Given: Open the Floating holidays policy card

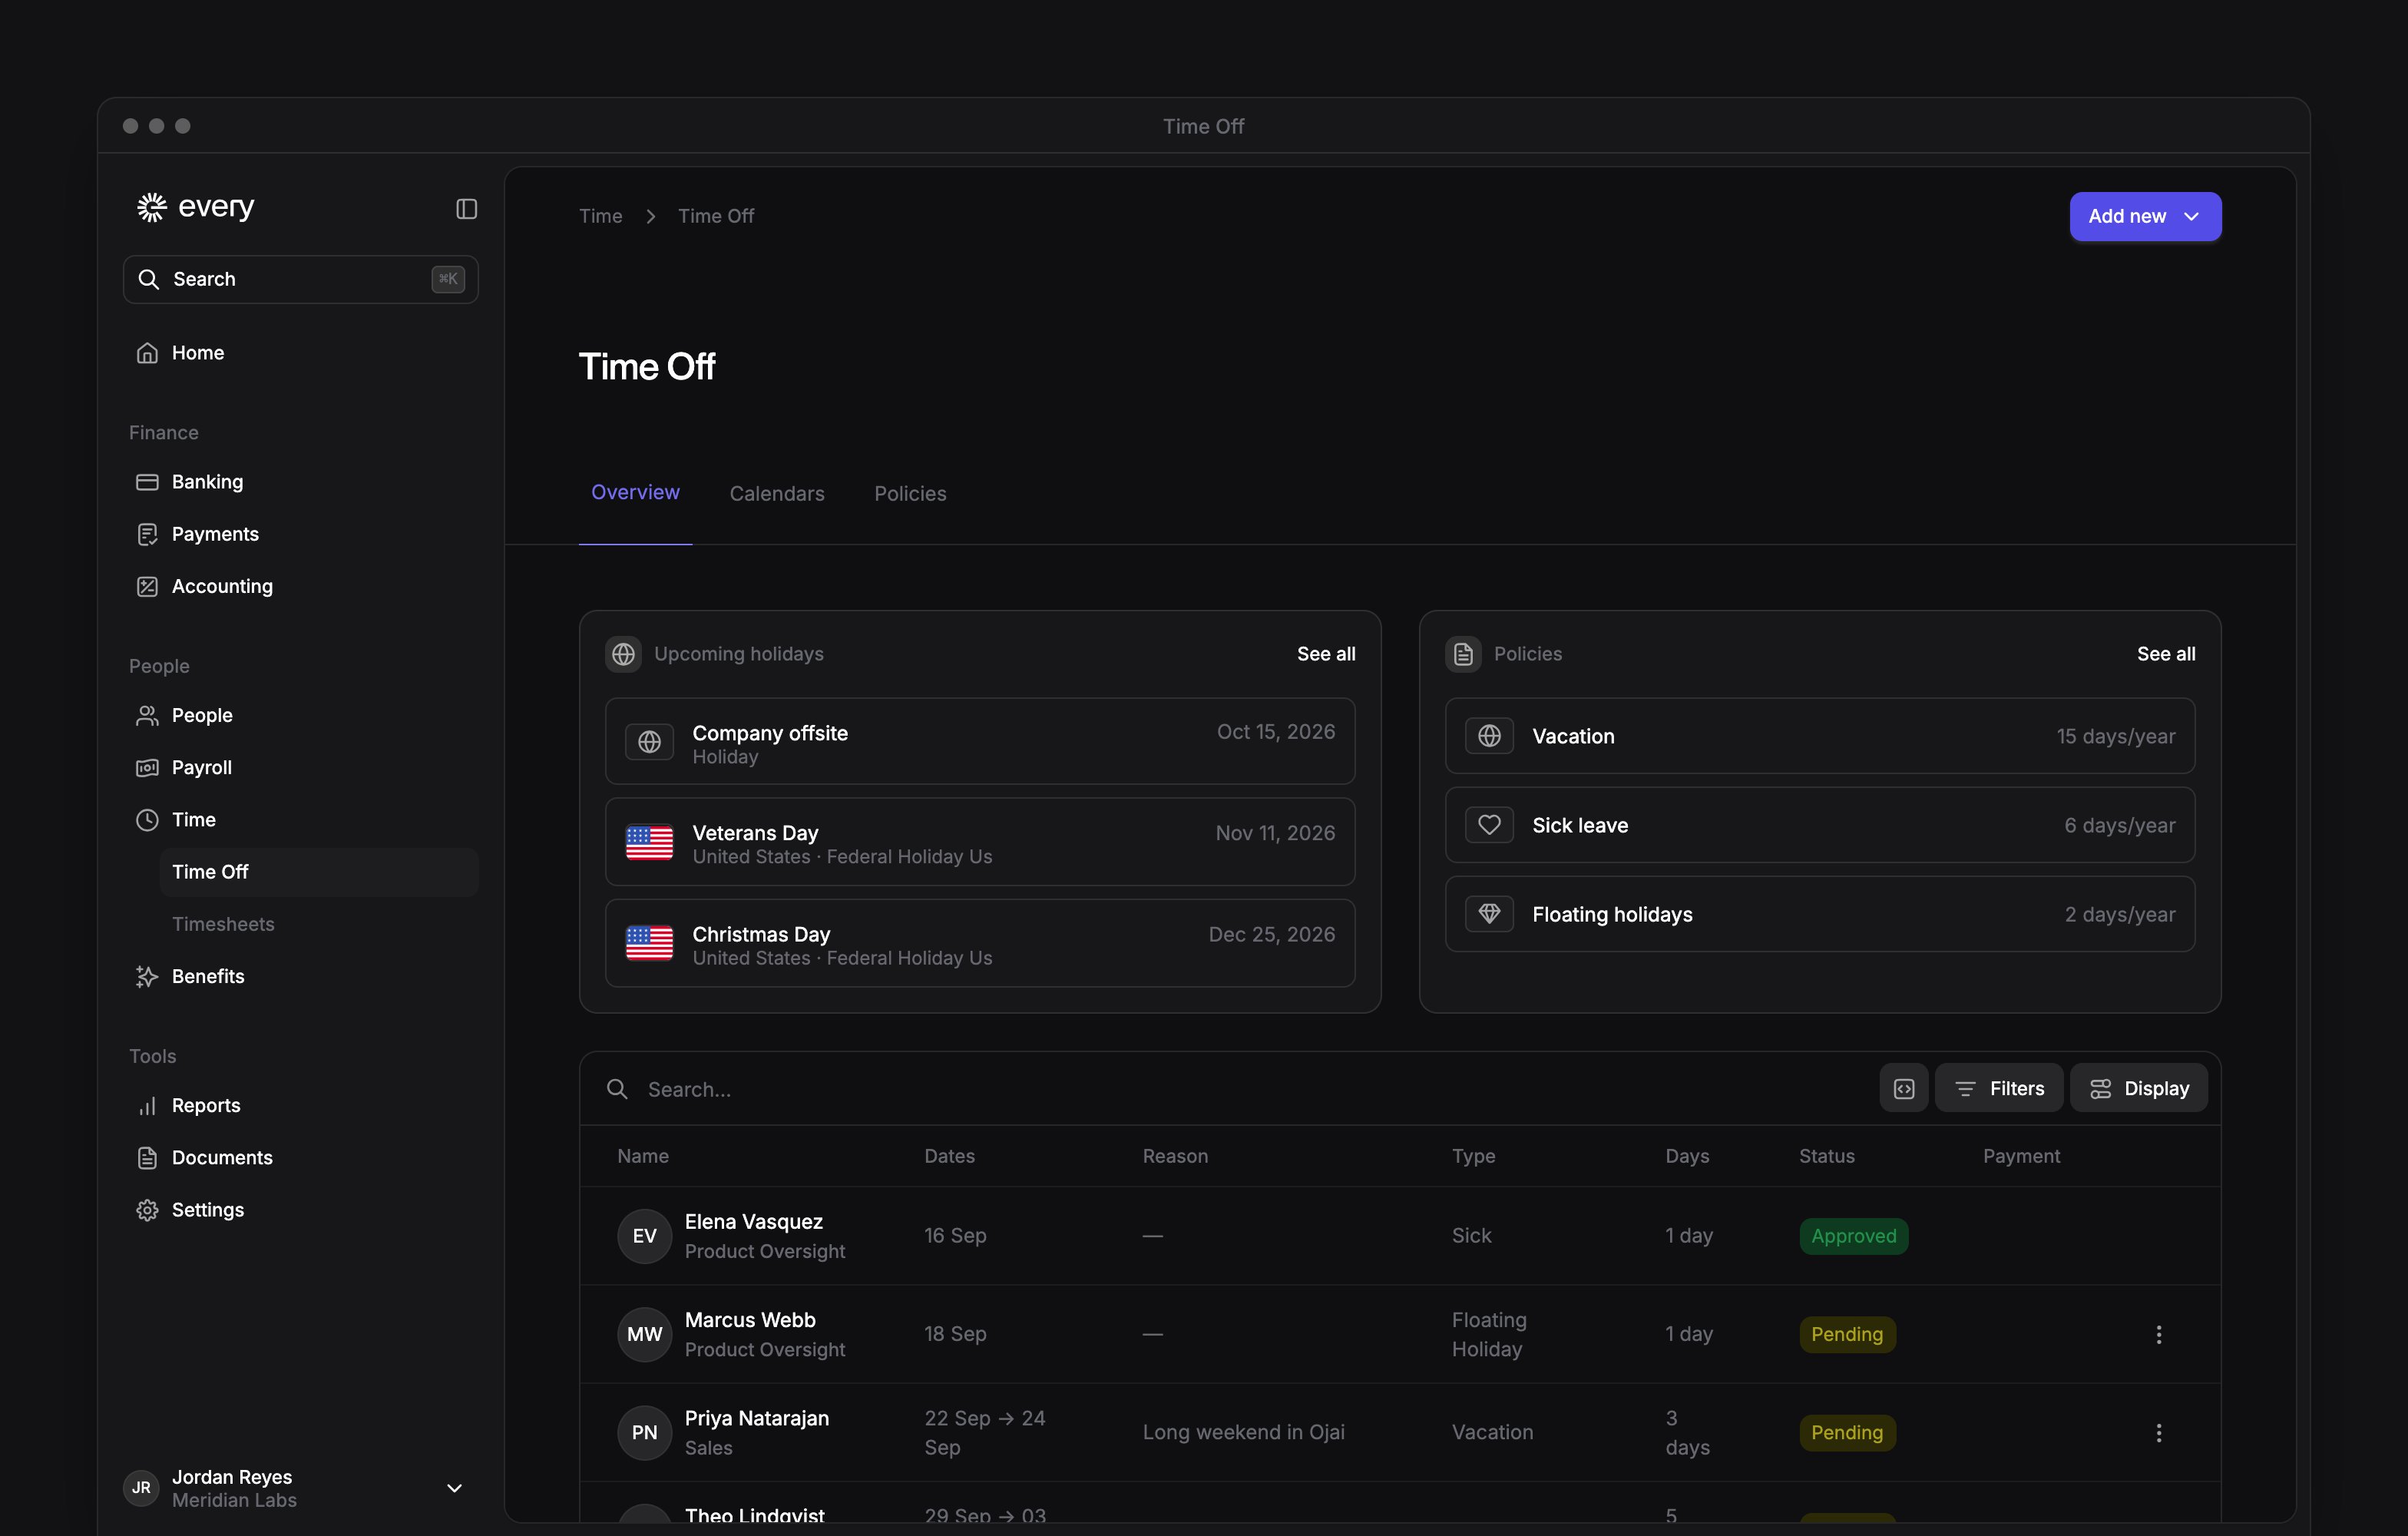Looking at the screenshot, I should [1819, 914].
